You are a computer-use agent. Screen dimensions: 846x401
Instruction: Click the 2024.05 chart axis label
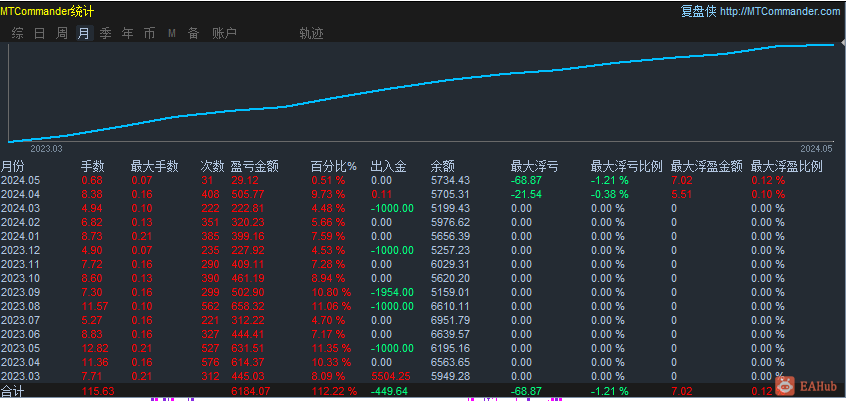coord(816,148)
